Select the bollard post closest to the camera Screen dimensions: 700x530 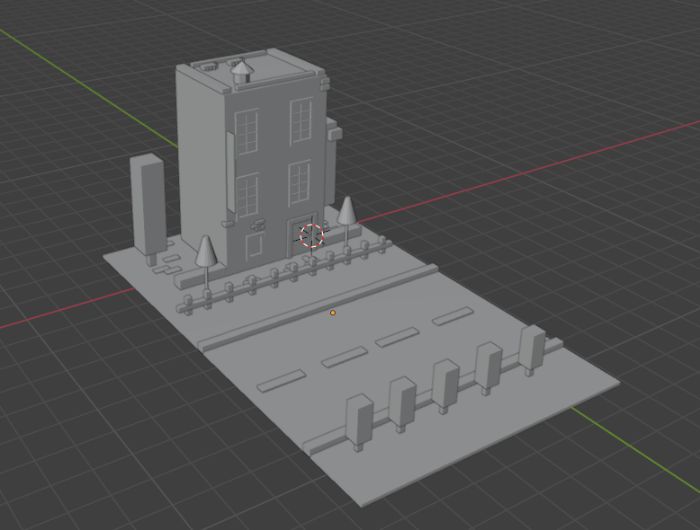pyautogui.click(x=359, y=422)
